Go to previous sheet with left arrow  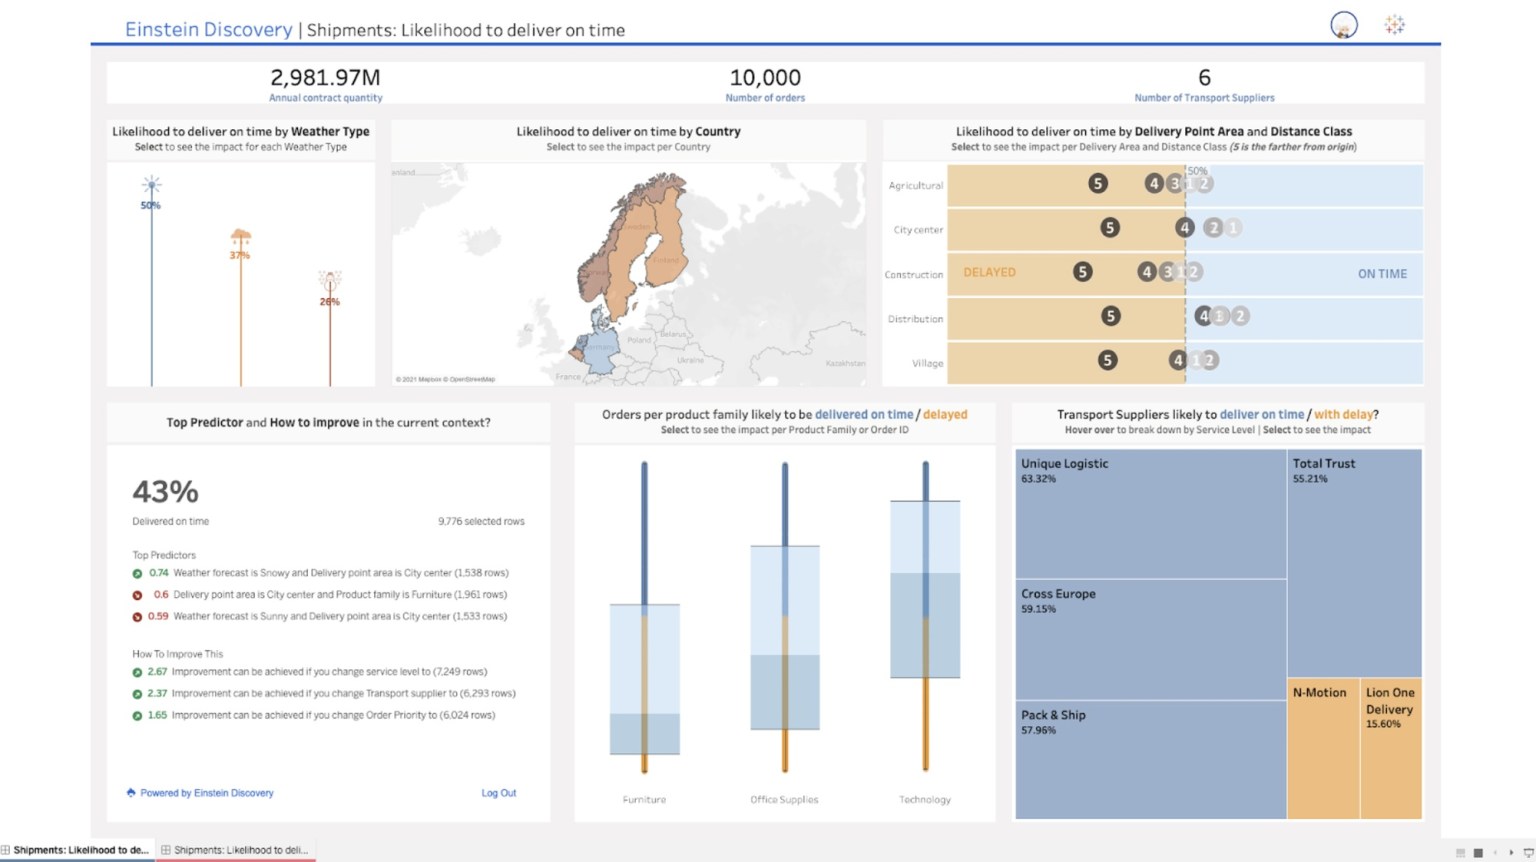point(1496,852)
